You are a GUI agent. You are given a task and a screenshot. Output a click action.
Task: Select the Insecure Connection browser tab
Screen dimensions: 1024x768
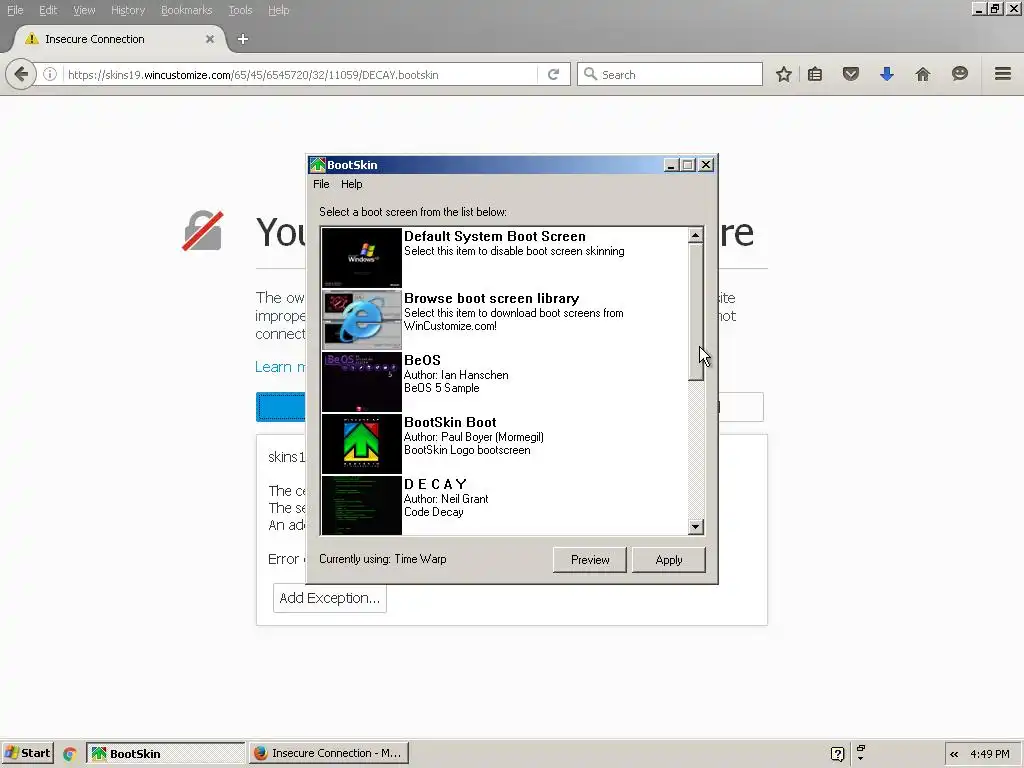(x=118, y=39)
